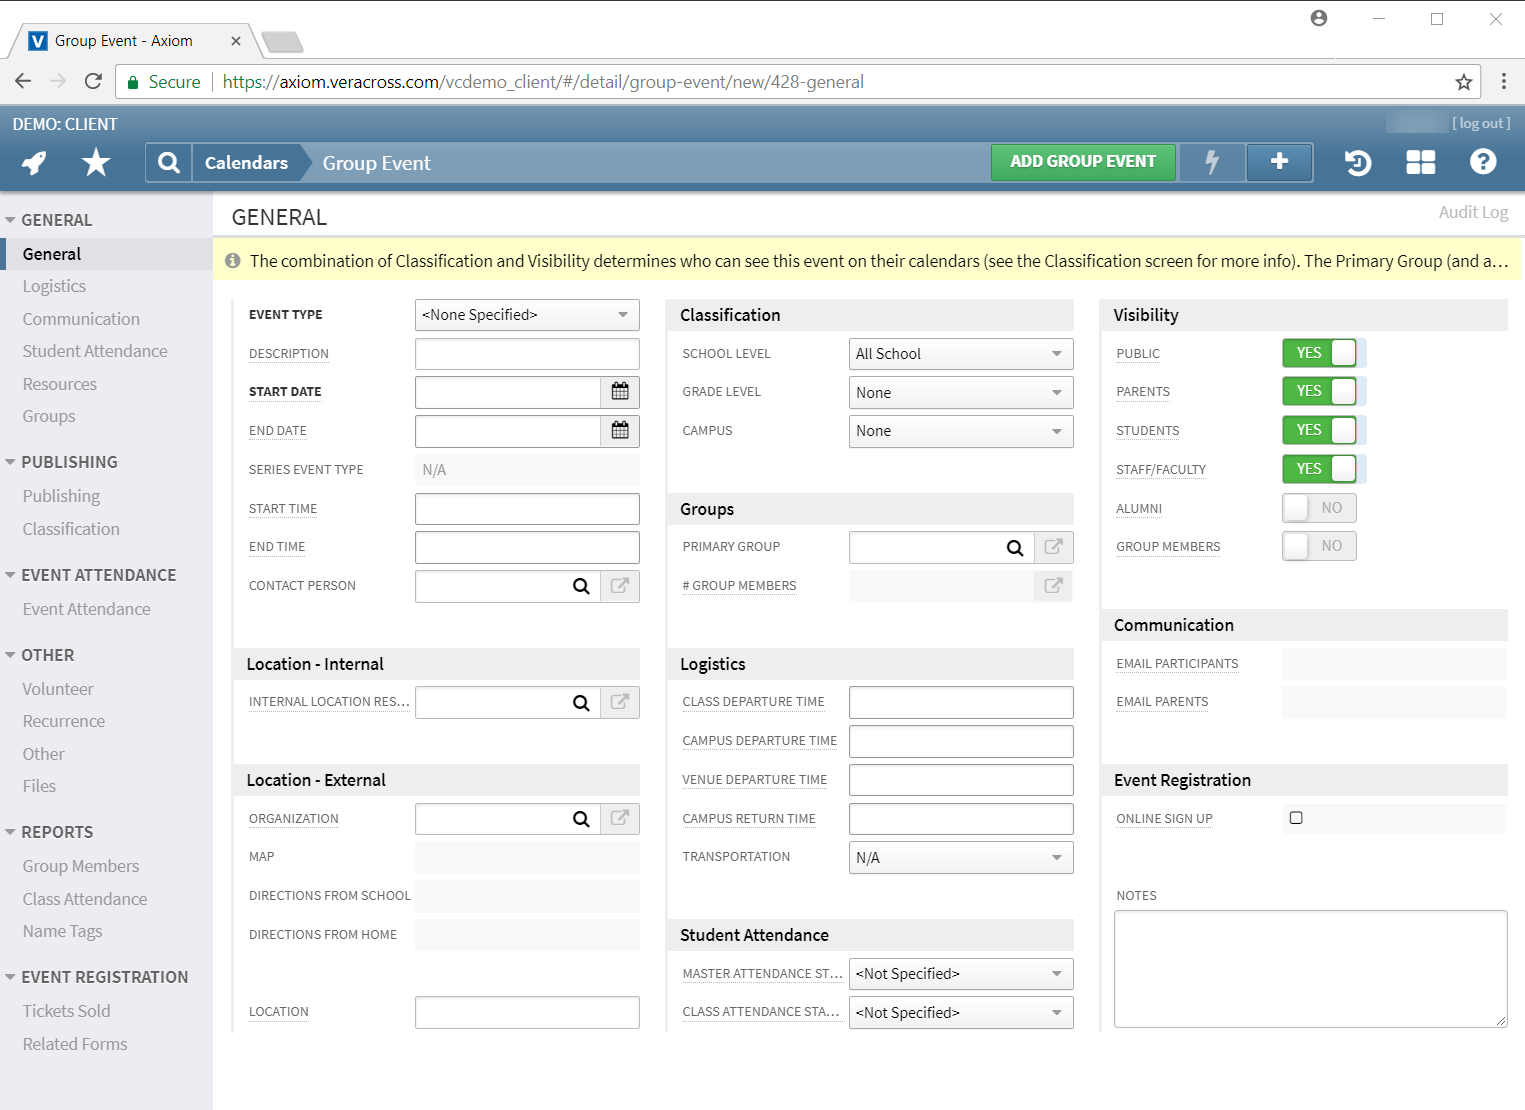Viewport: 1525px width, 1110px height.
Task: Open the Audit Log link
Action: 1472,212
